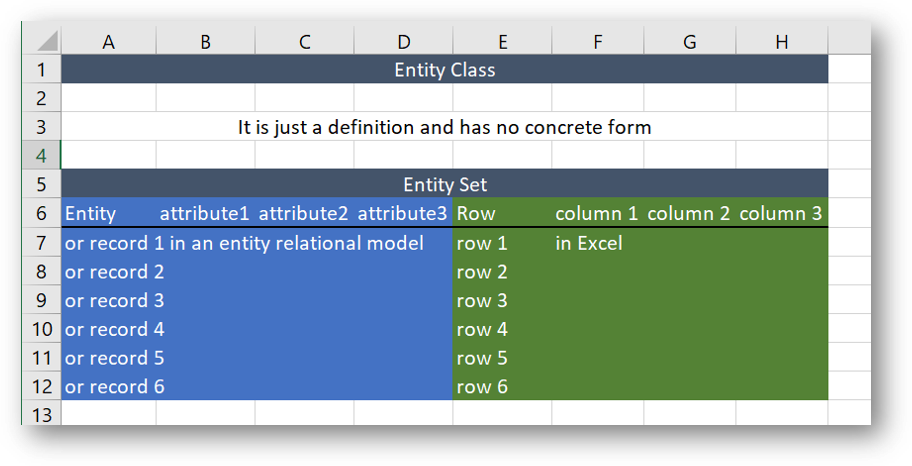Click the 'row 4' cell
912x466 pixels.
[501, 329]
